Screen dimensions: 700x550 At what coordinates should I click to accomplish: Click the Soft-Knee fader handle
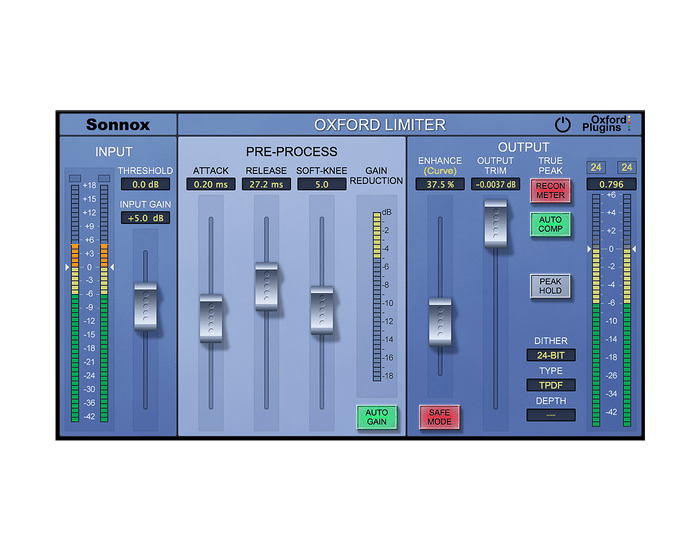coord(322,311)
